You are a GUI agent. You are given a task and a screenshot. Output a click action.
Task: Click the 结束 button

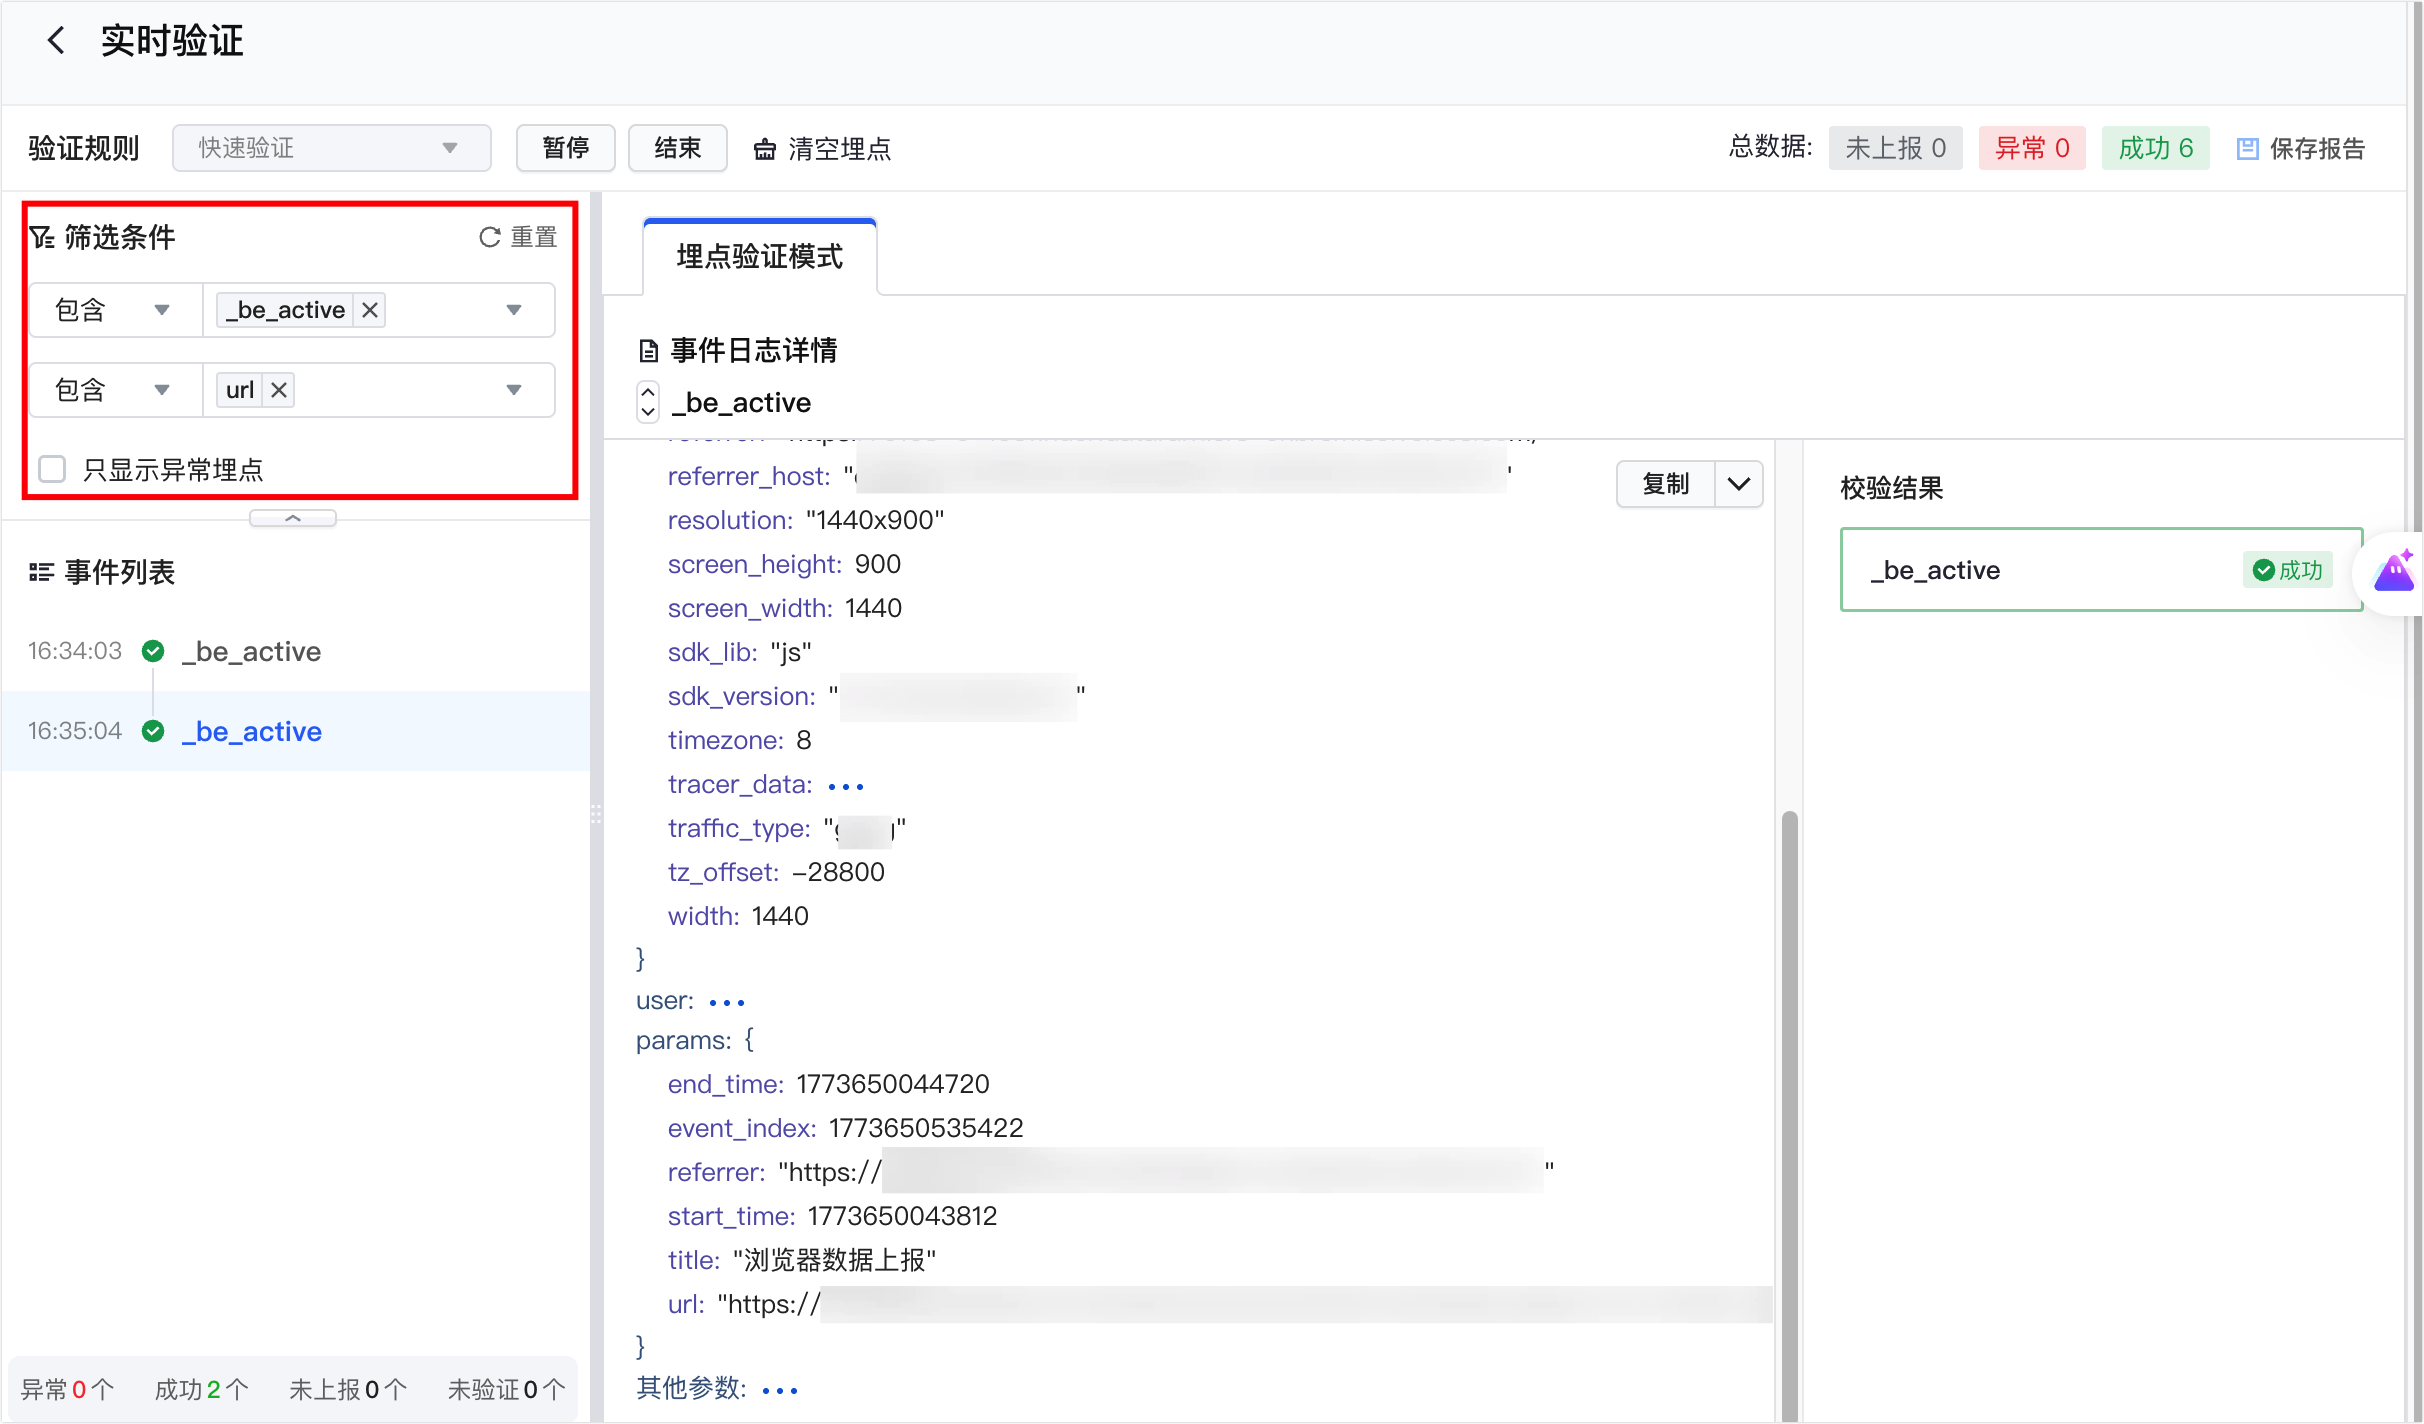(x=677, y=148)
